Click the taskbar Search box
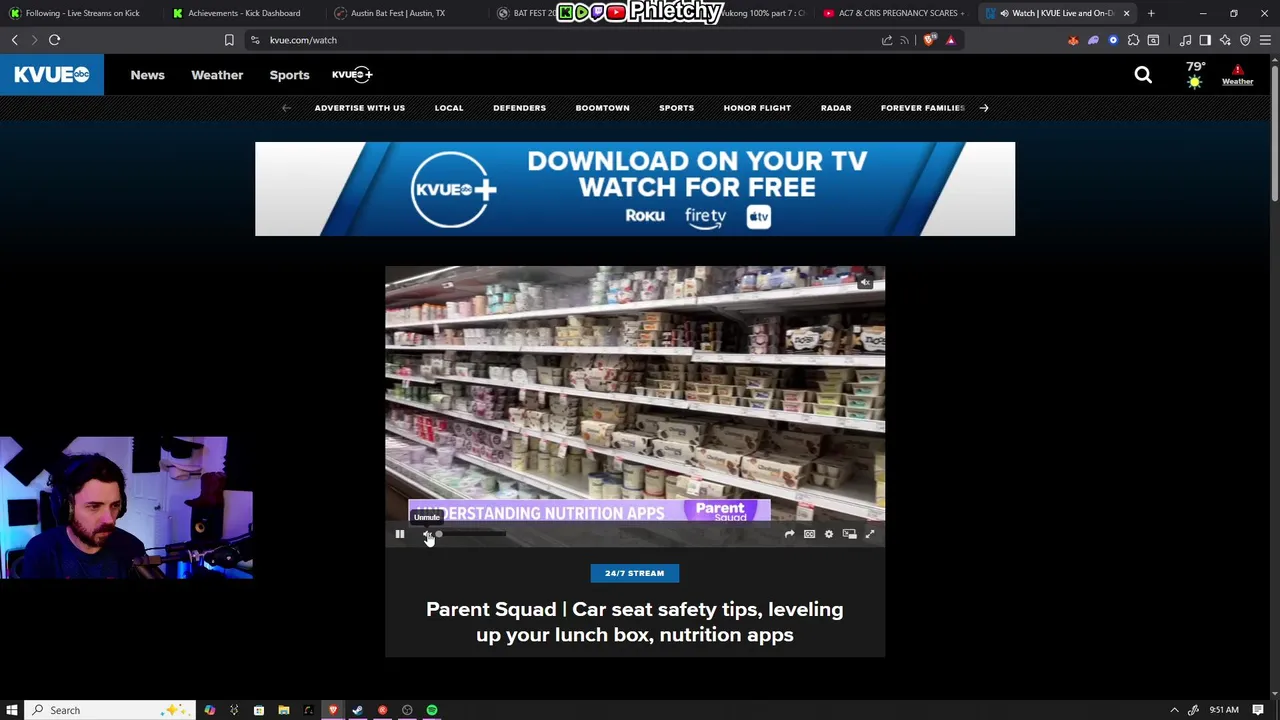The height and width of the screenshot is (720, 1280). (110, 710)
